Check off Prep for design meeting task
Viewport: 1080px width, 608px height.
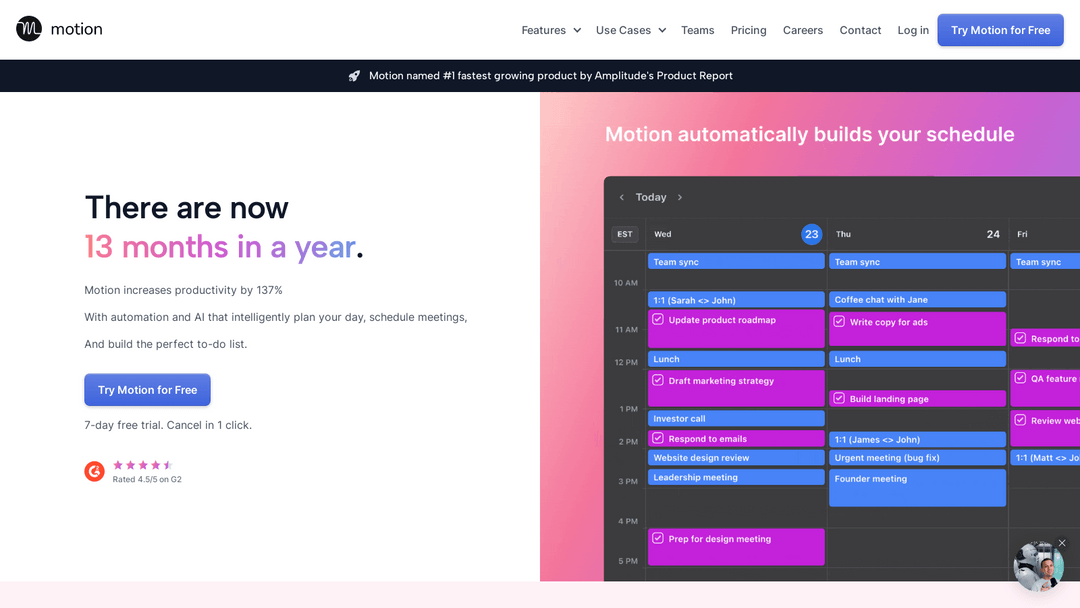(x=658, y=538)
